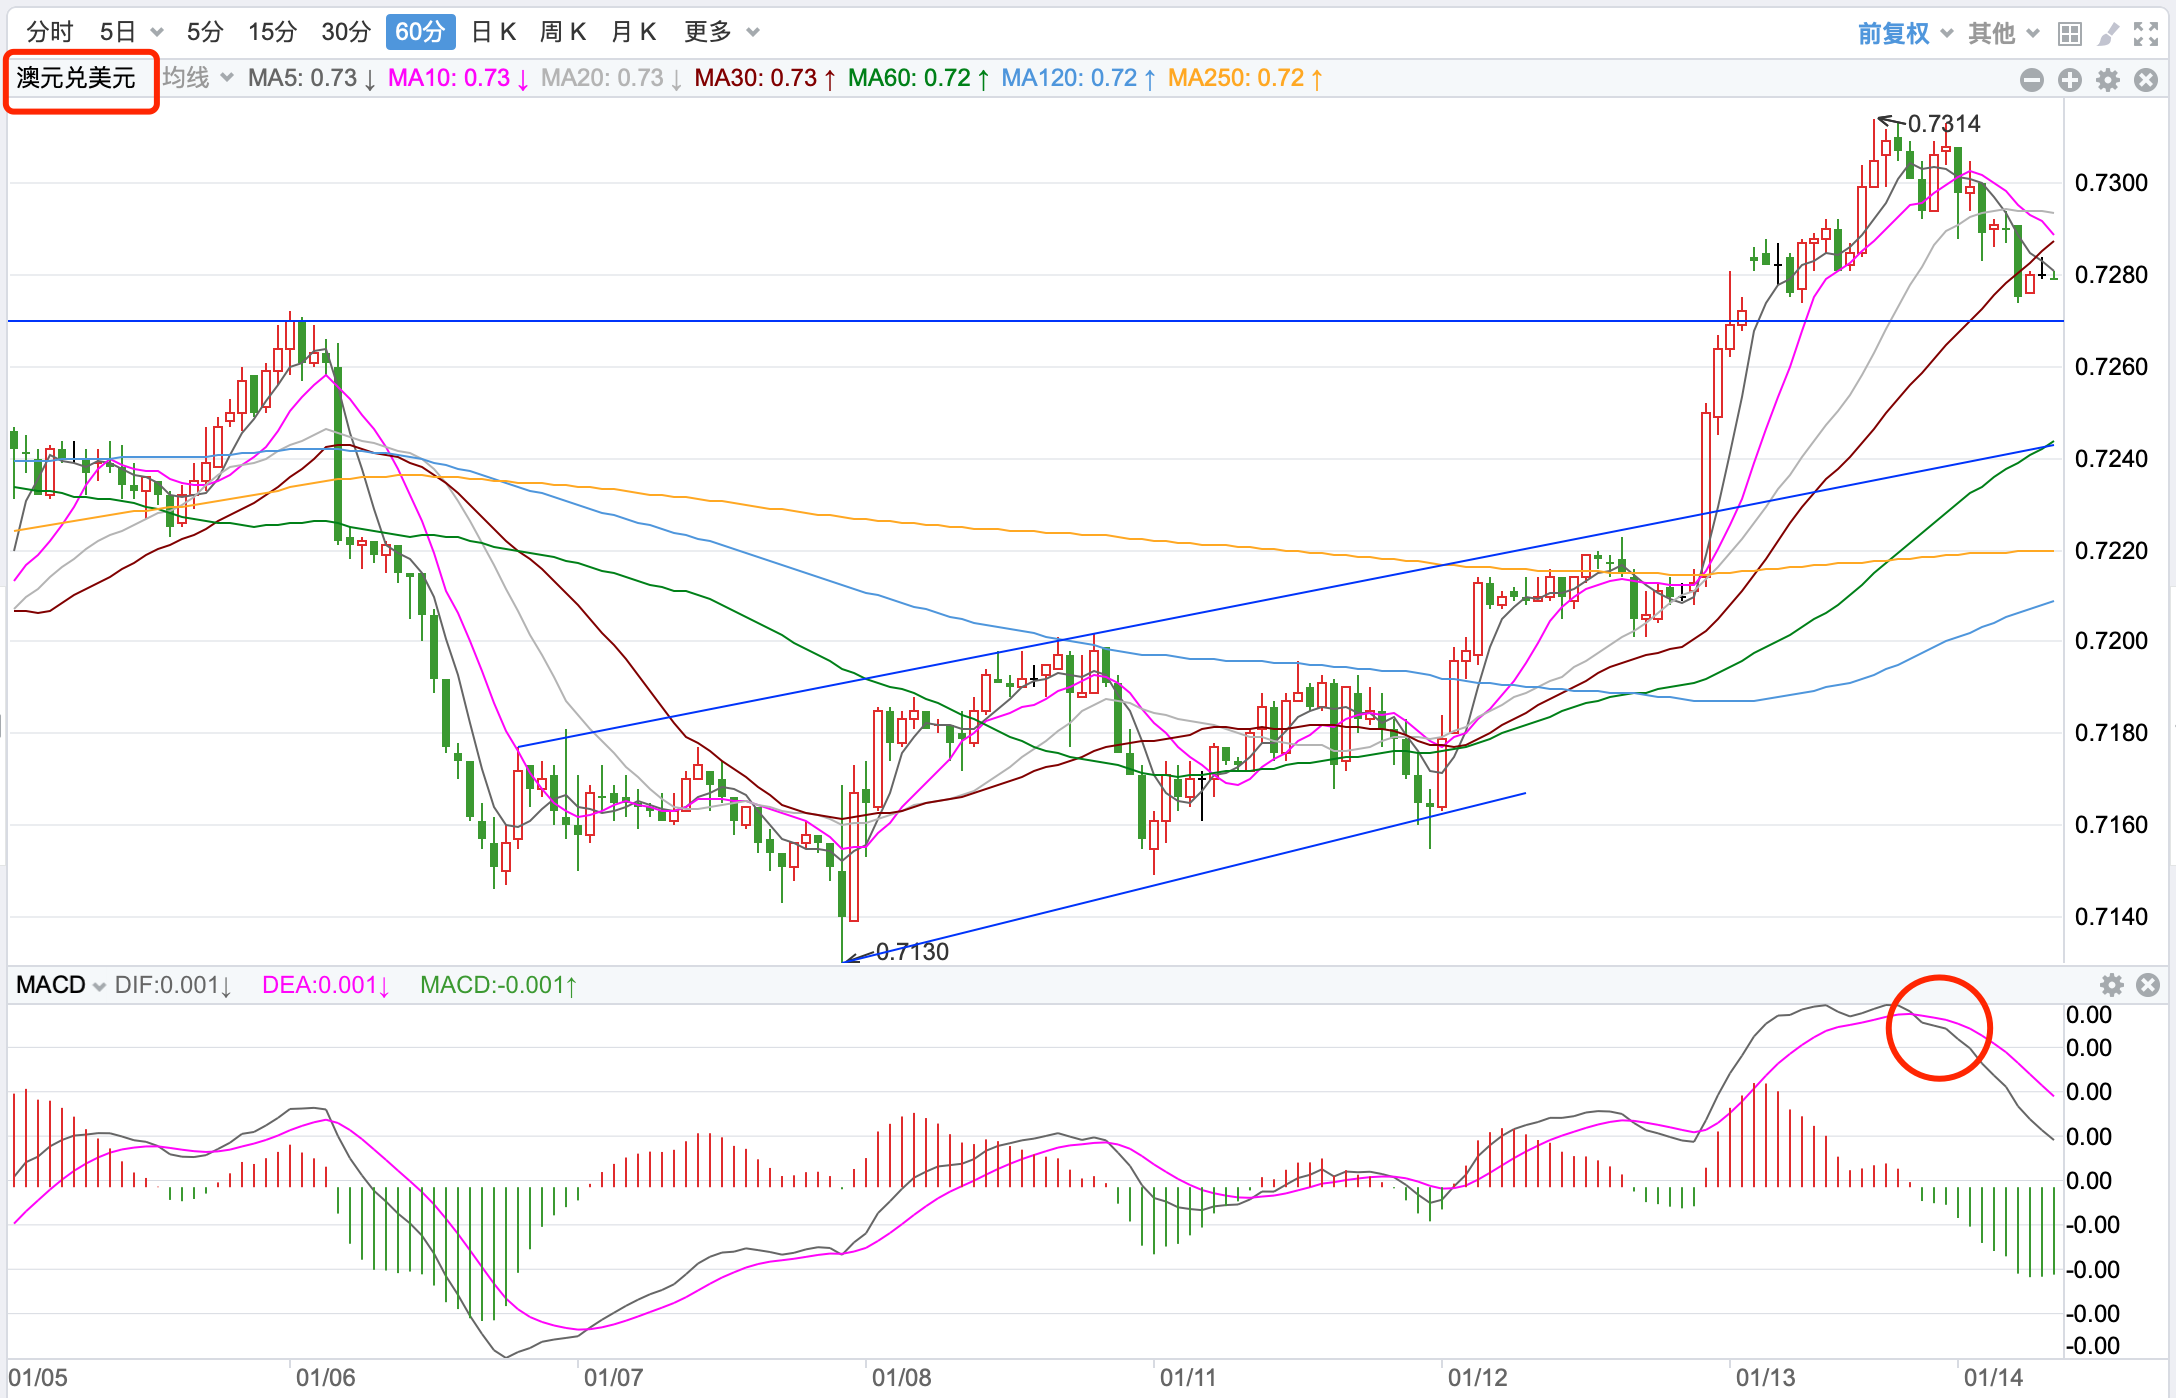Select the 15分 timeframe
Viewport: 2176px width, 1398px height.
(x=273, y=32)
